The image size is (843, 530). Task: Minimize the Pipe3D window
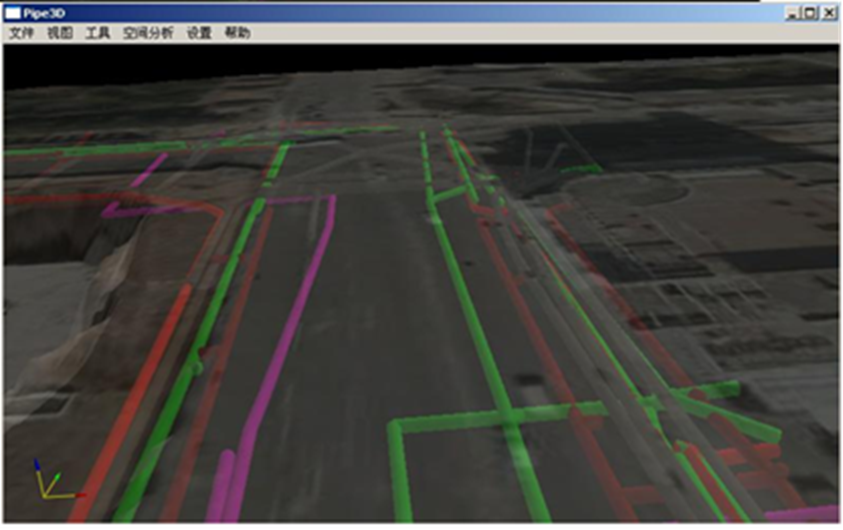[793, 13]
